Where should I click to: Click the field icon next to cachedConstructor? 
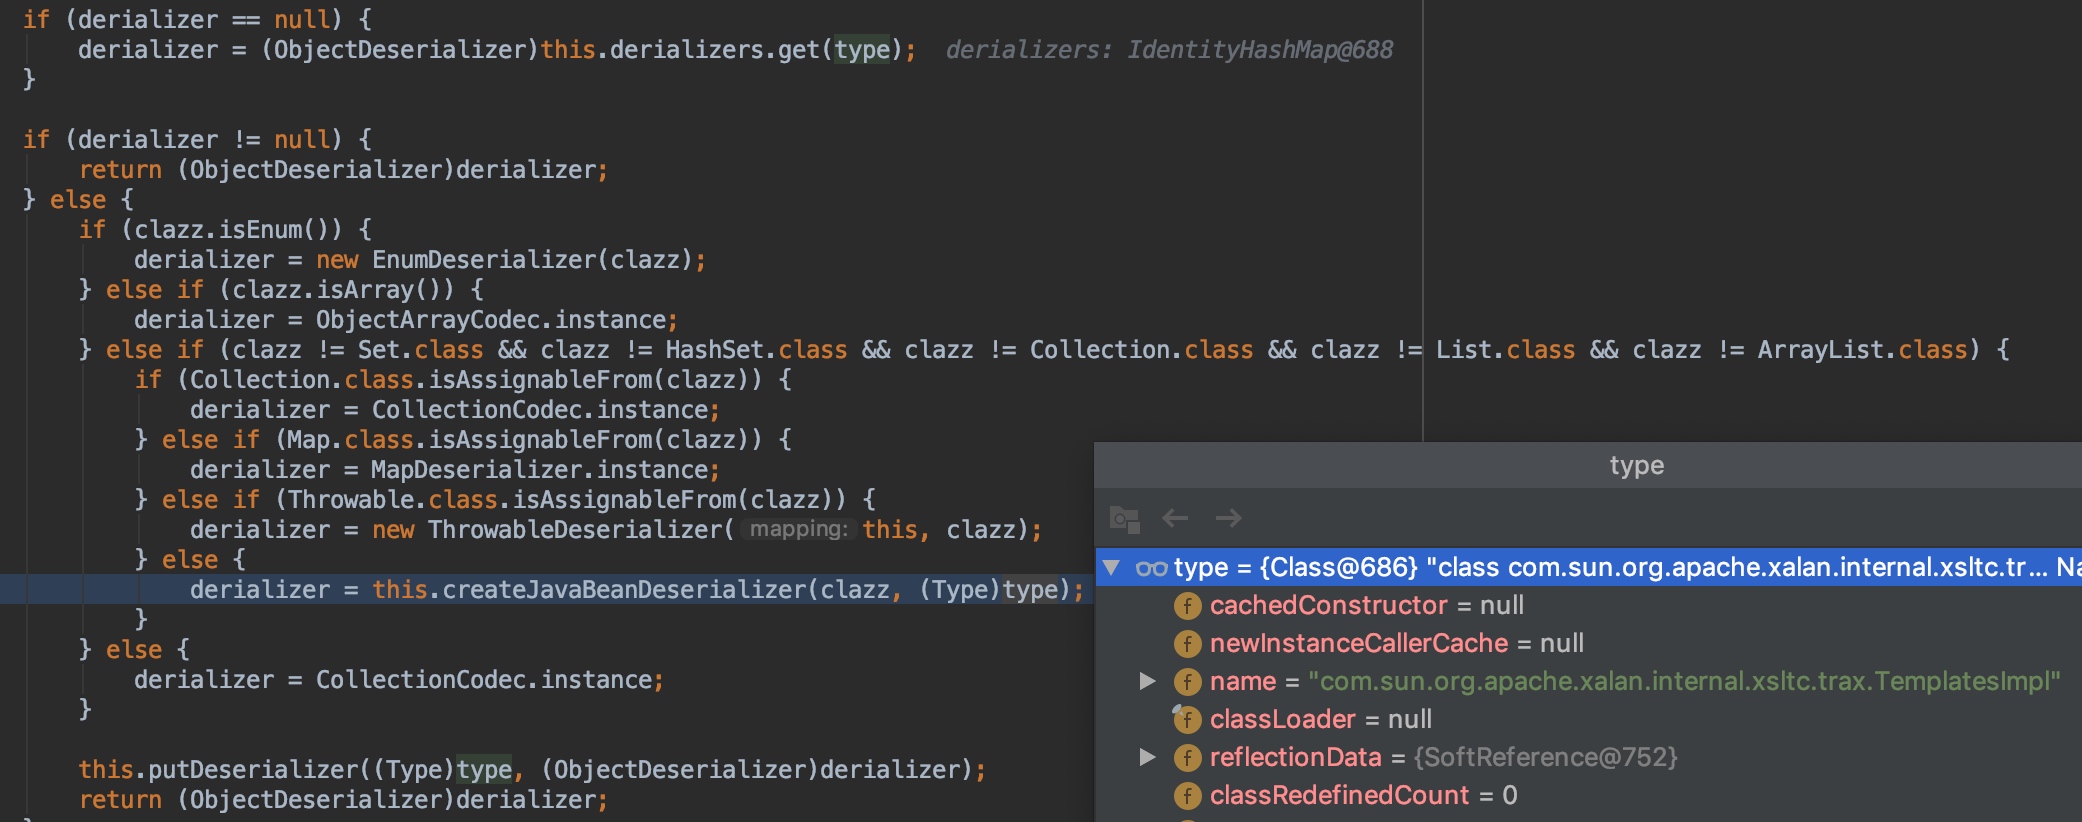tap(1187, 606)
